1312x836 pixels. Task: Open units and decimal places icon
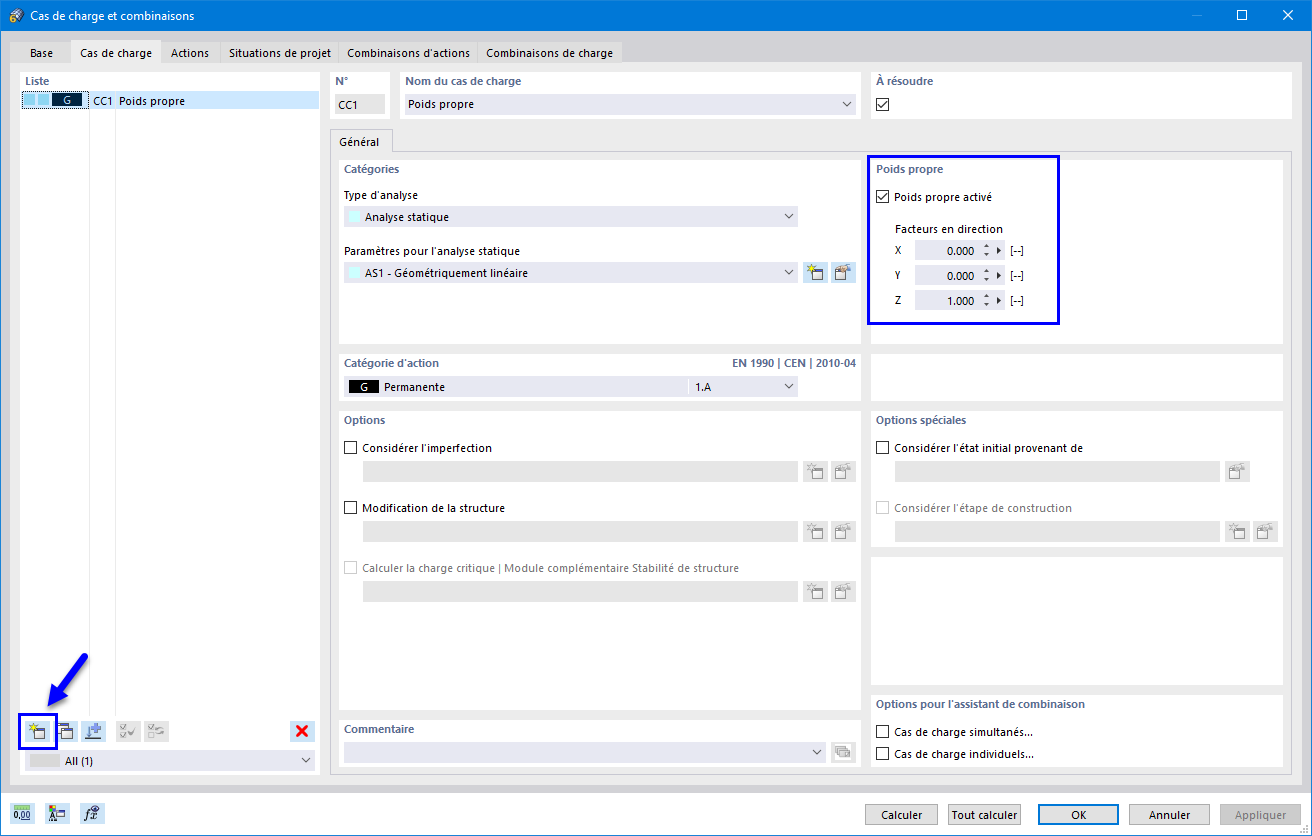22,814
